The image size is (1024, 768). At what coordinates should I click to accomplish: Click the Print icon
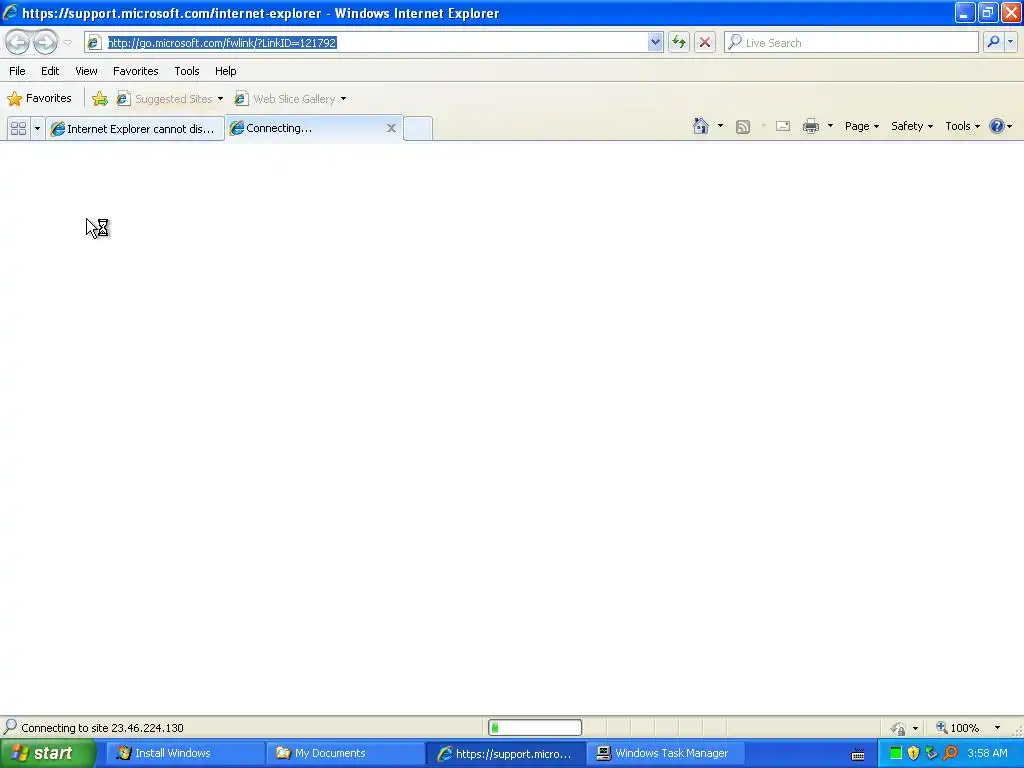point(810,126)
